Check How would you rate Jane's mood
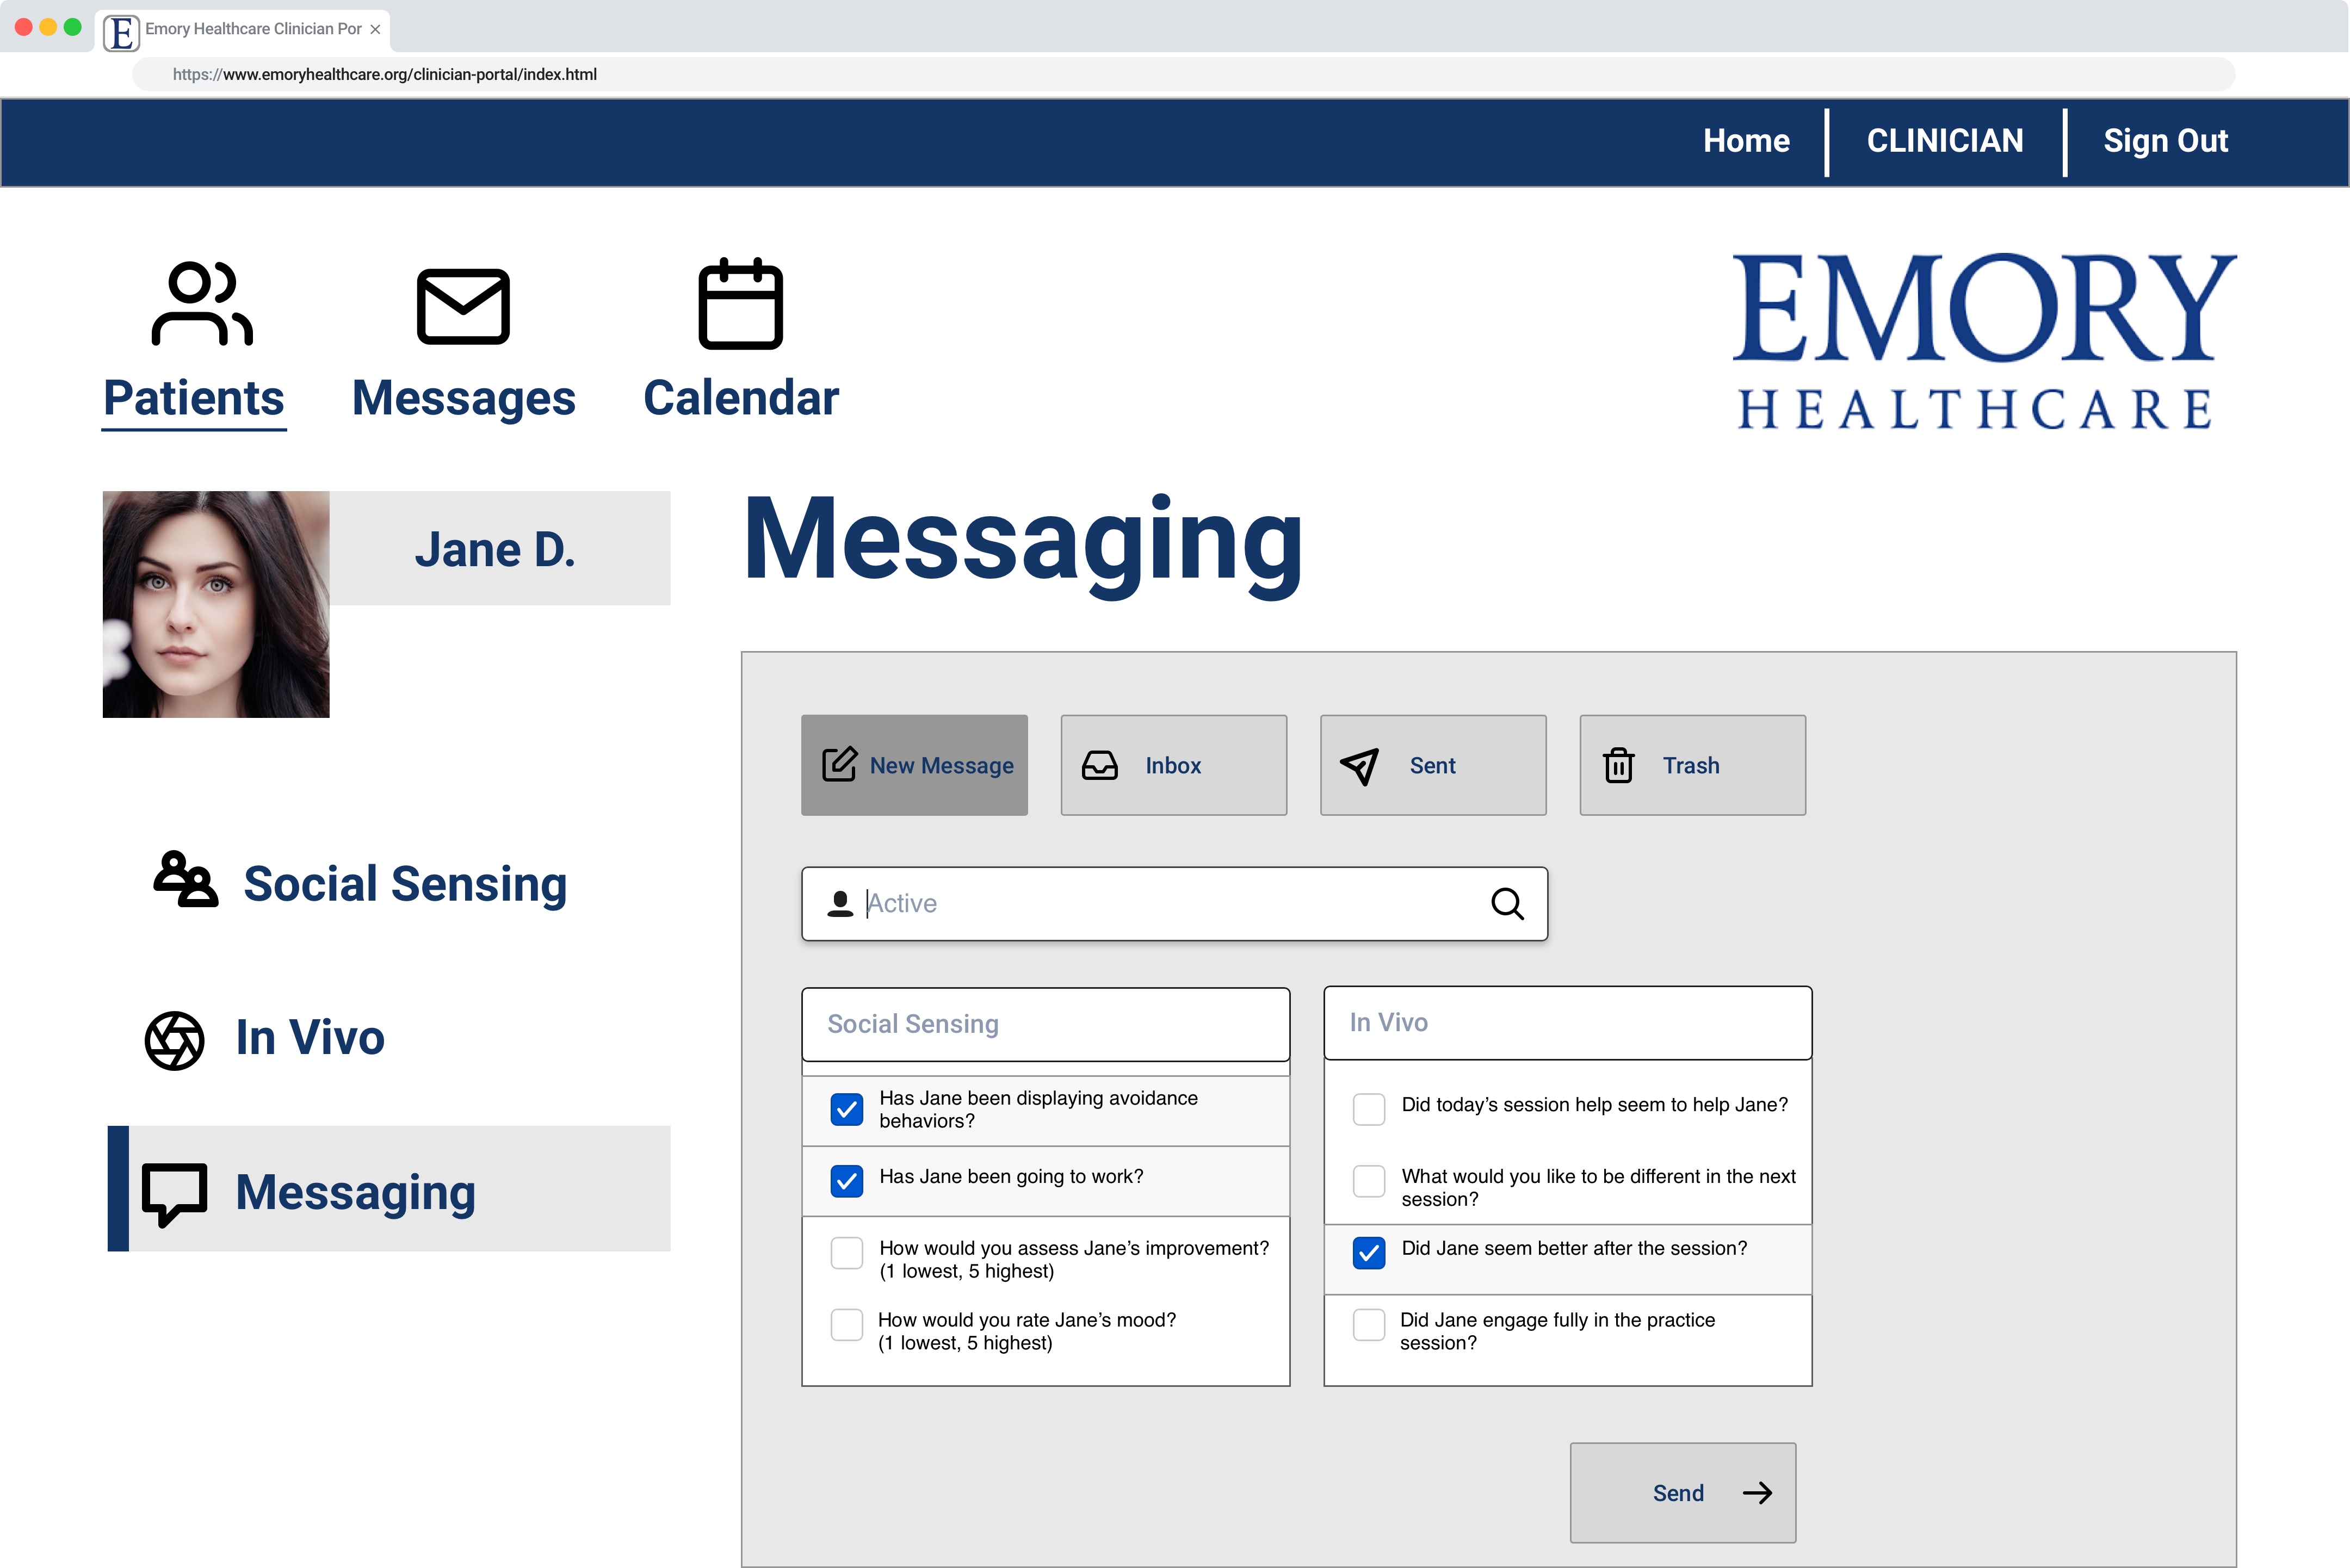 [x=846, y=1325]
